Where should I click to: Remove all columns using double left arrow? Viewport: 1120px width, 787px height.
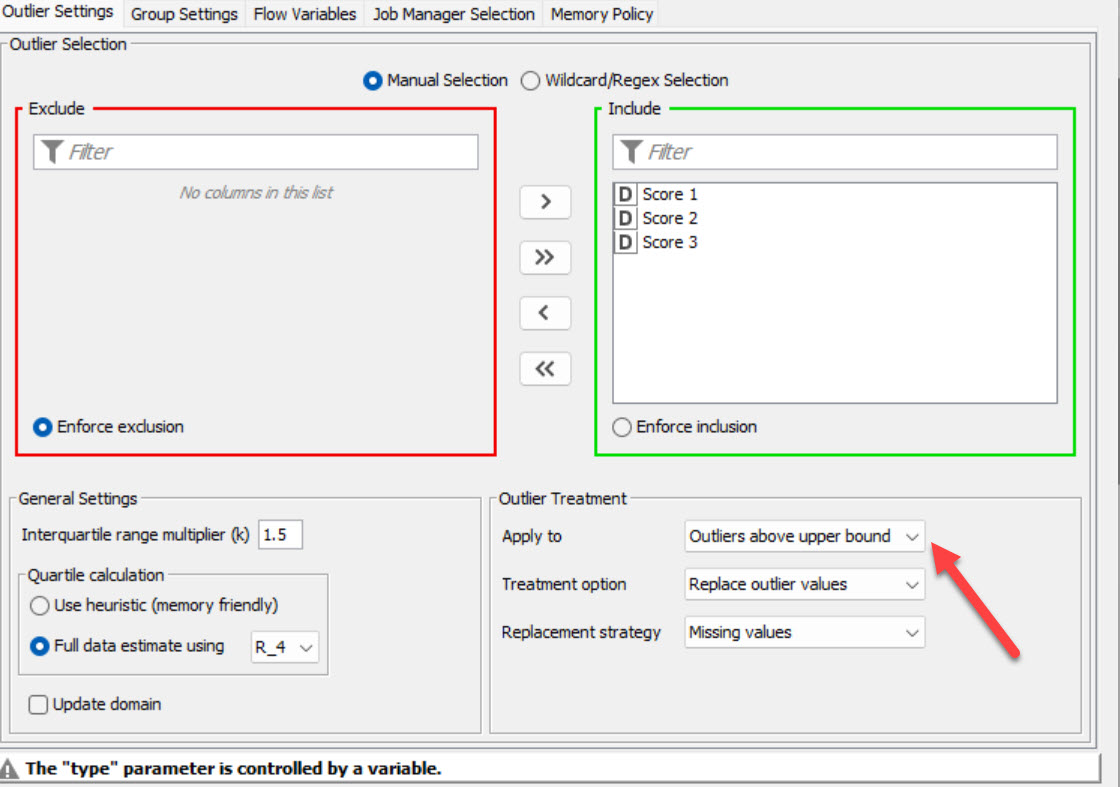point(545,369)
